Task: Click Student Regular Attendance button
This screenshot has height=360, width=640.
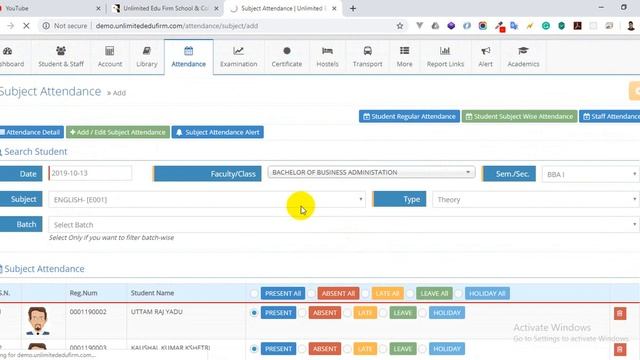Action: coord(409,116)
